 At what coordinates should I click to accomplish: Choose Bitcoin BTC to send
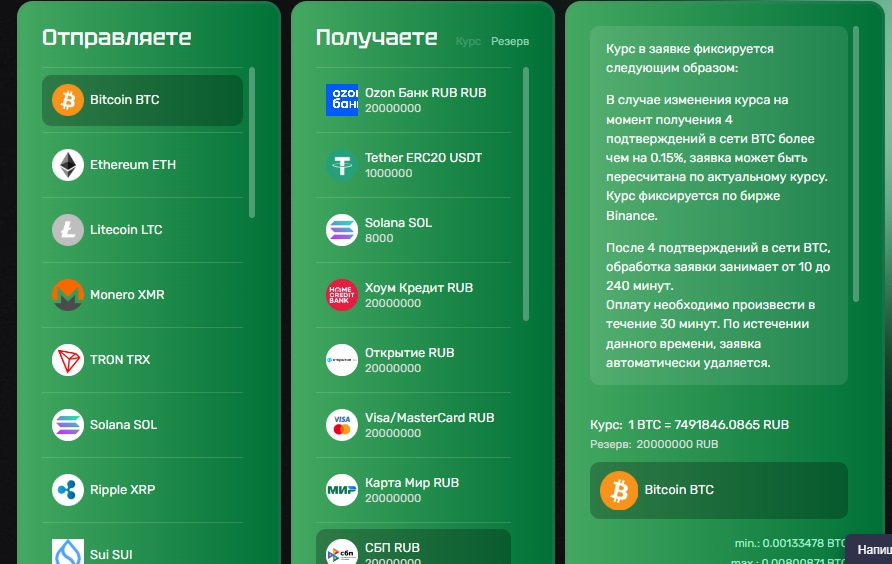click(x=142, y=100)
